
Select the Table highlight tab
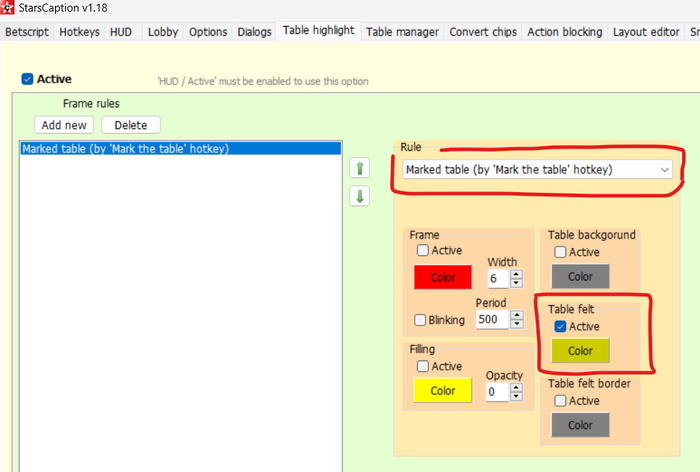coord(318,30)
